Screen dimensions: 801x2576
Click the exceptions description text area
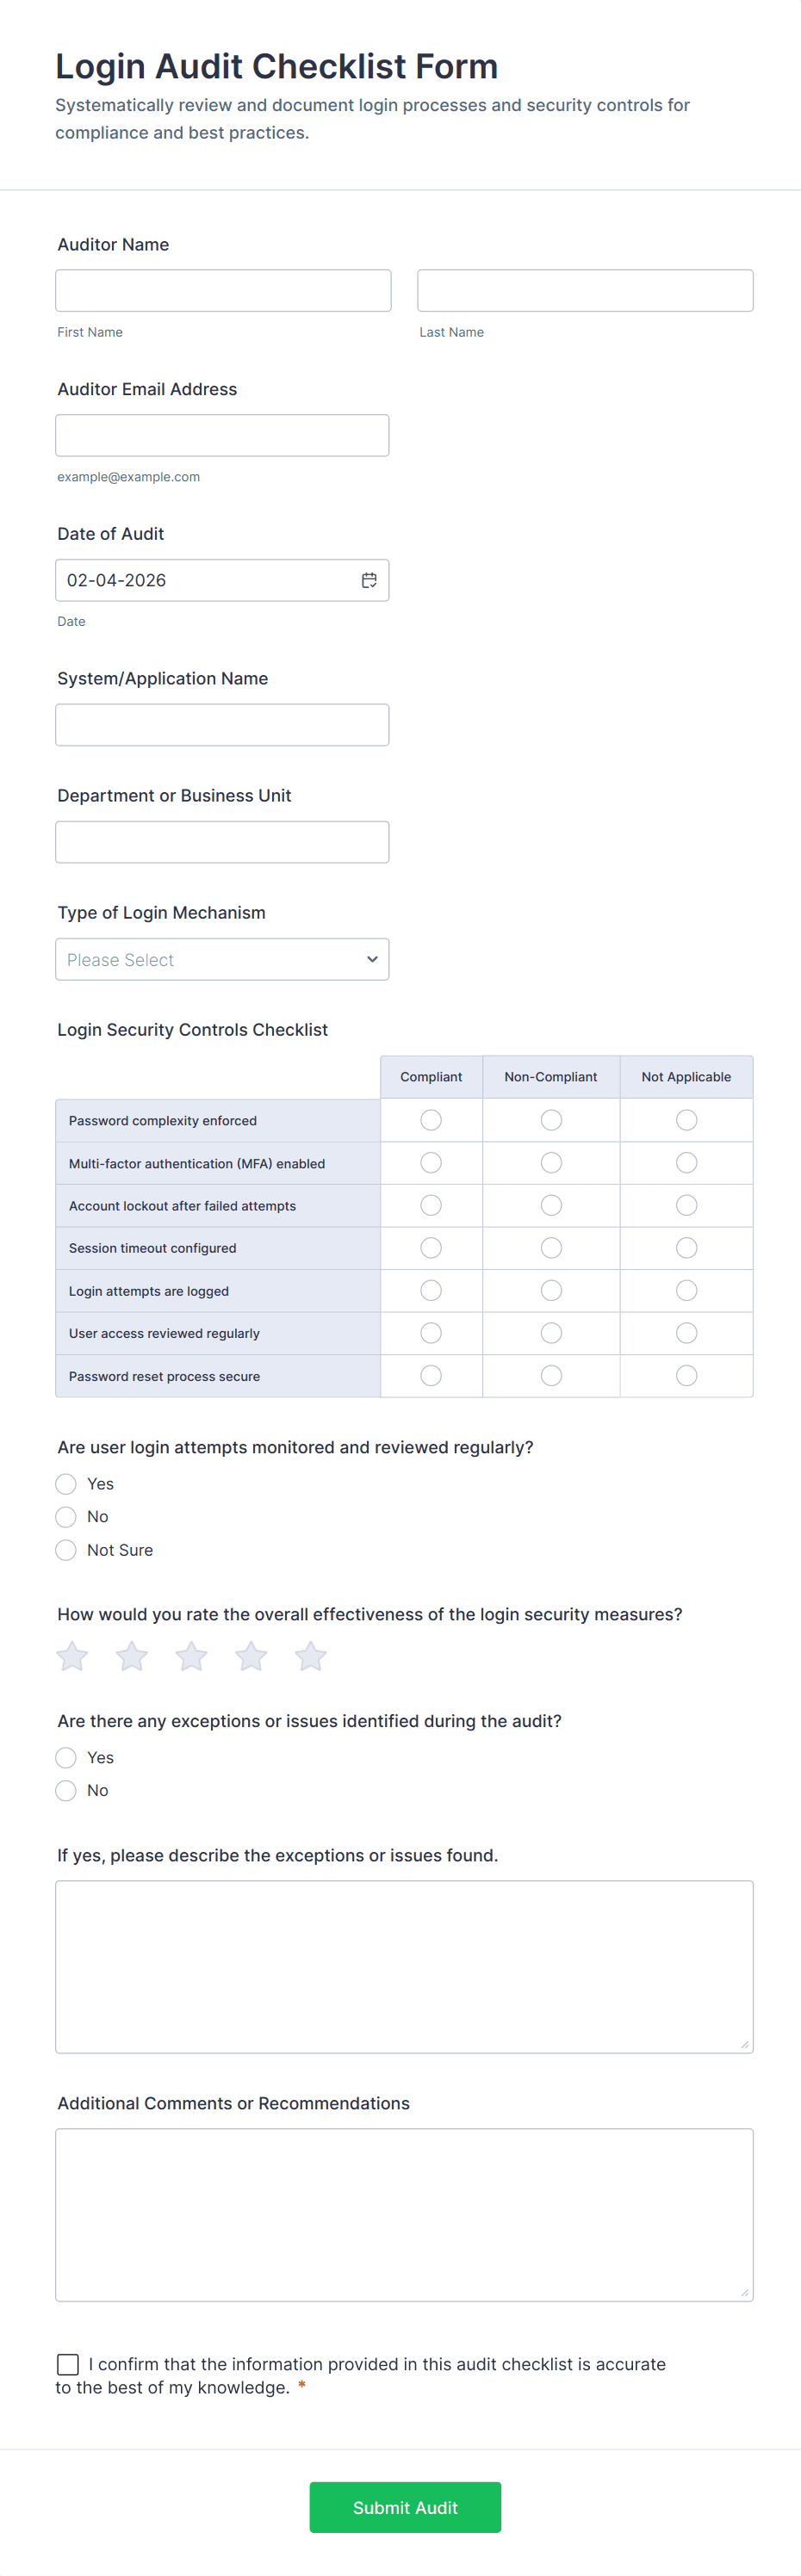tap(404, 1966)
